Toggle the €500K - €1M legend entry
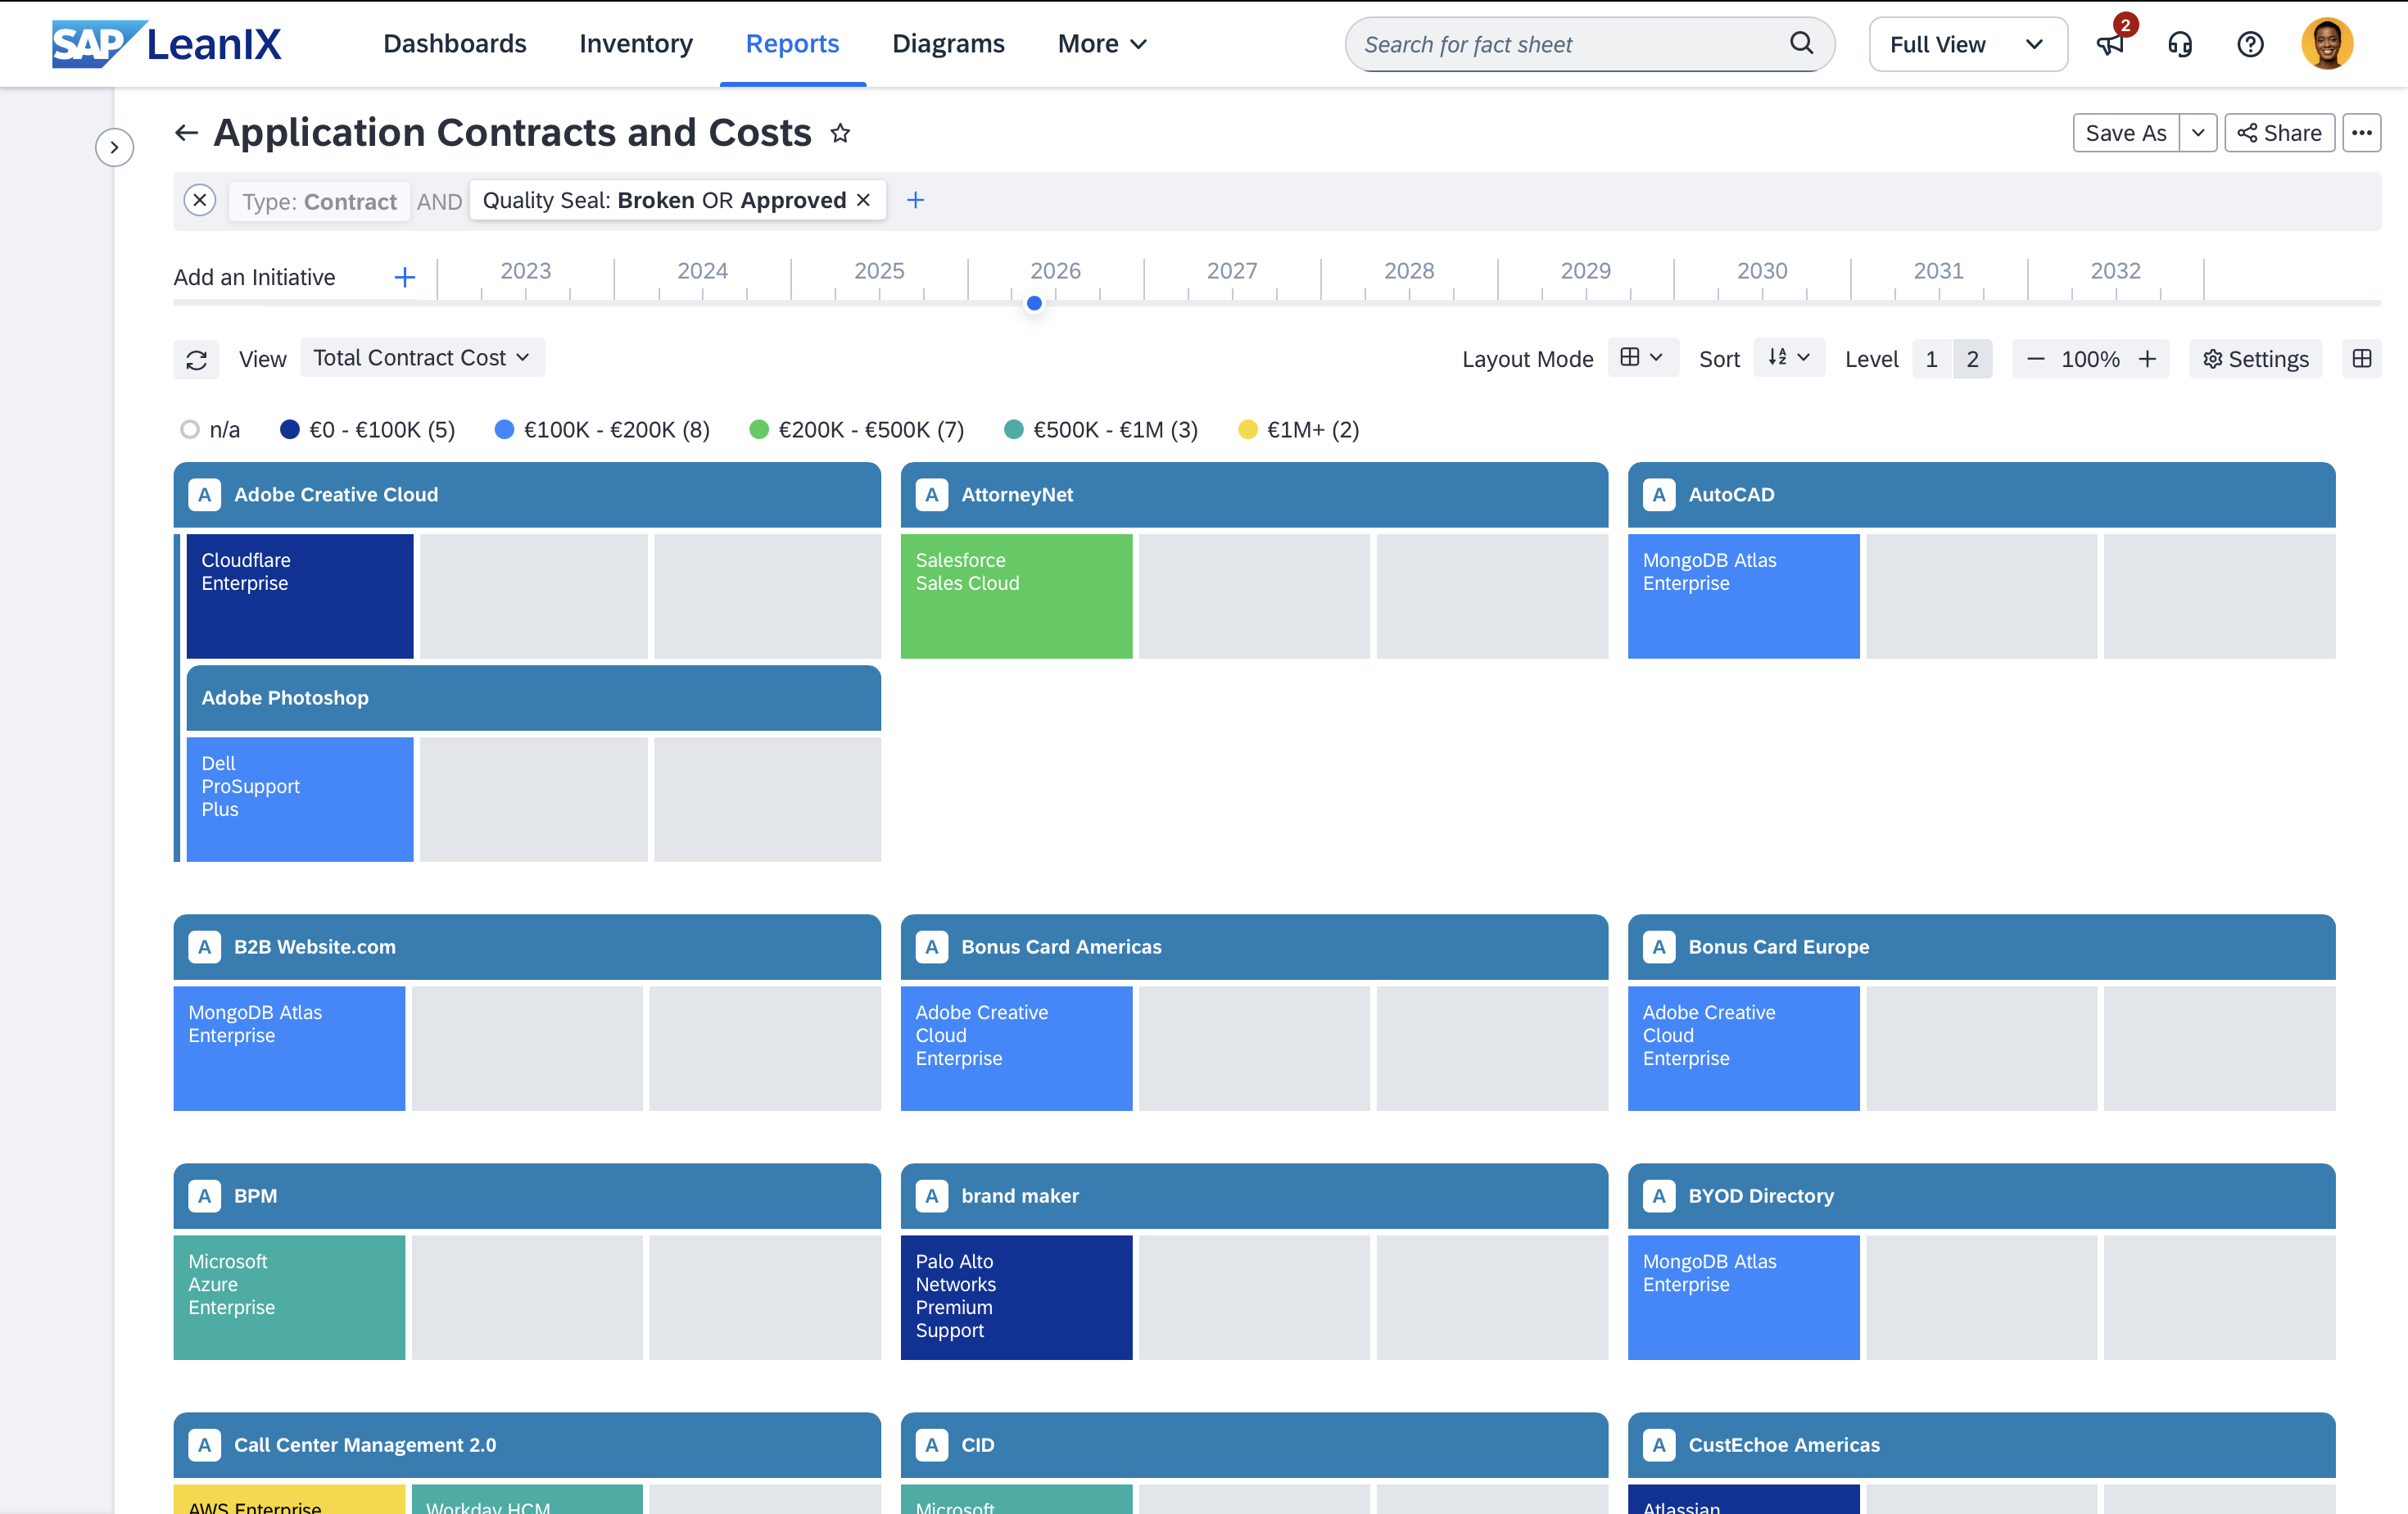 [1101, 429]
